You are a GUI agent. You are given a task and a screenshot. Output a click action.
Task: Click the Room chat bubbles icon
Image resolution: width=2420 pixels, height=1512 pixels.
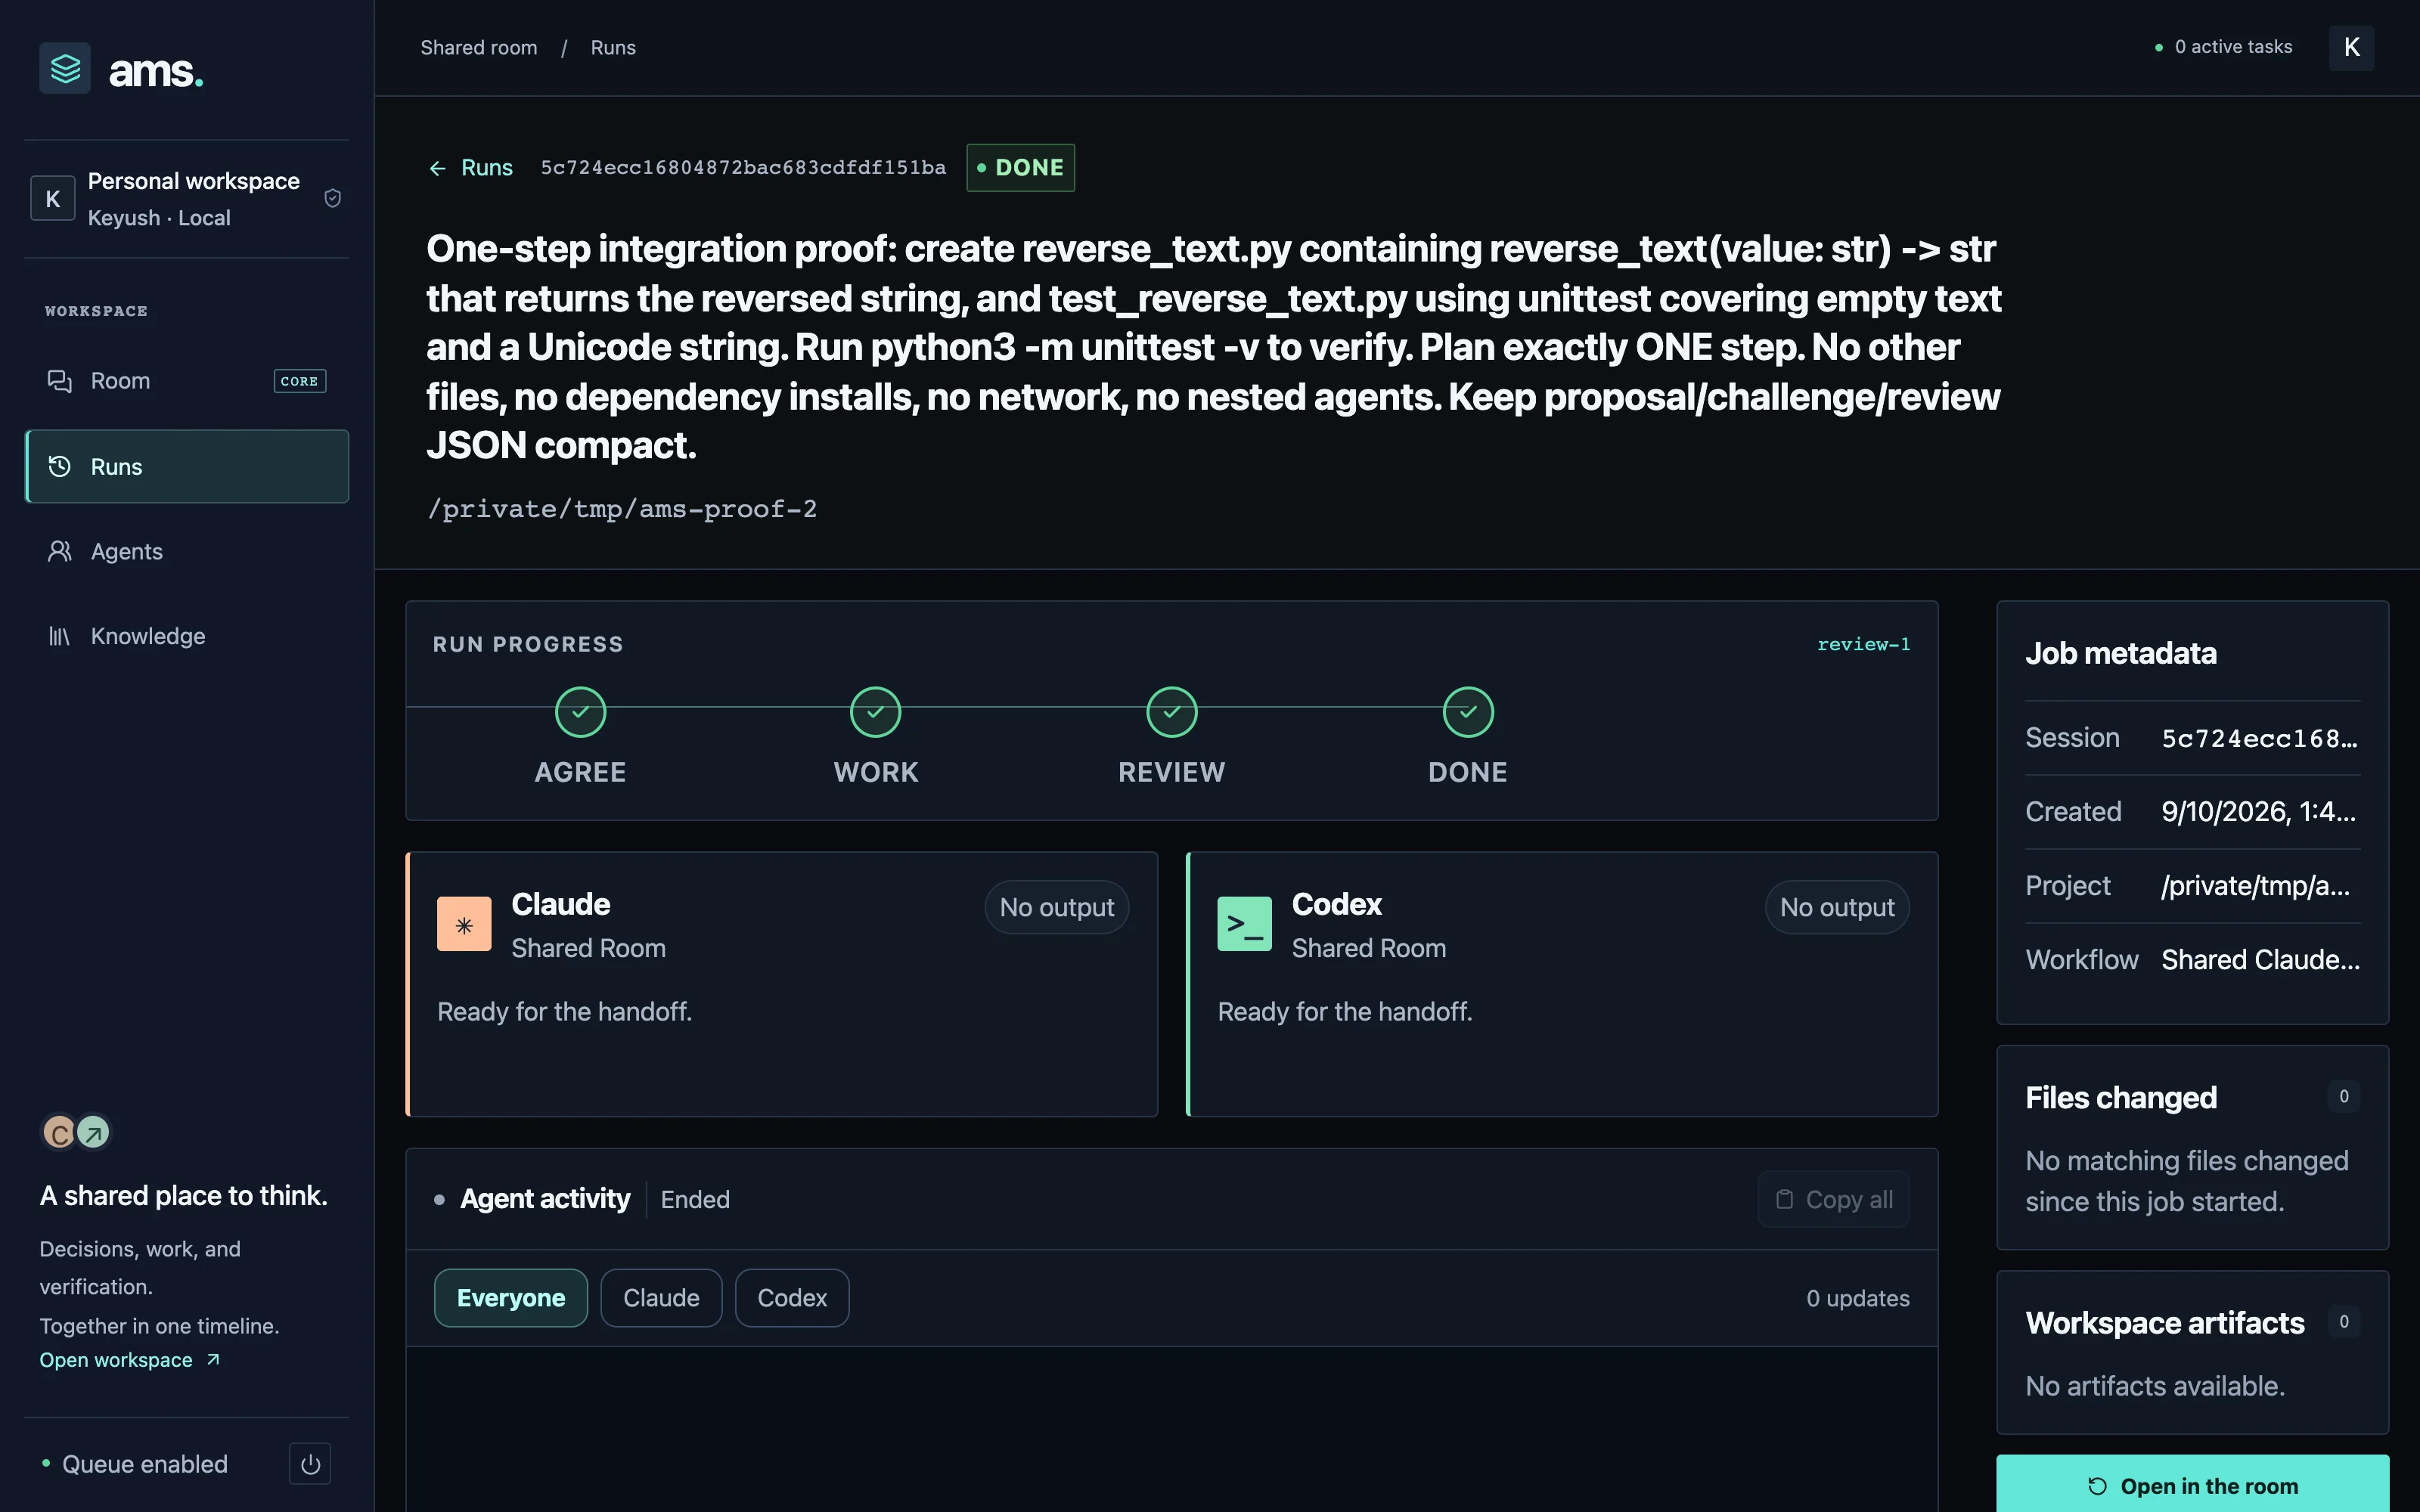pos(59,381)
